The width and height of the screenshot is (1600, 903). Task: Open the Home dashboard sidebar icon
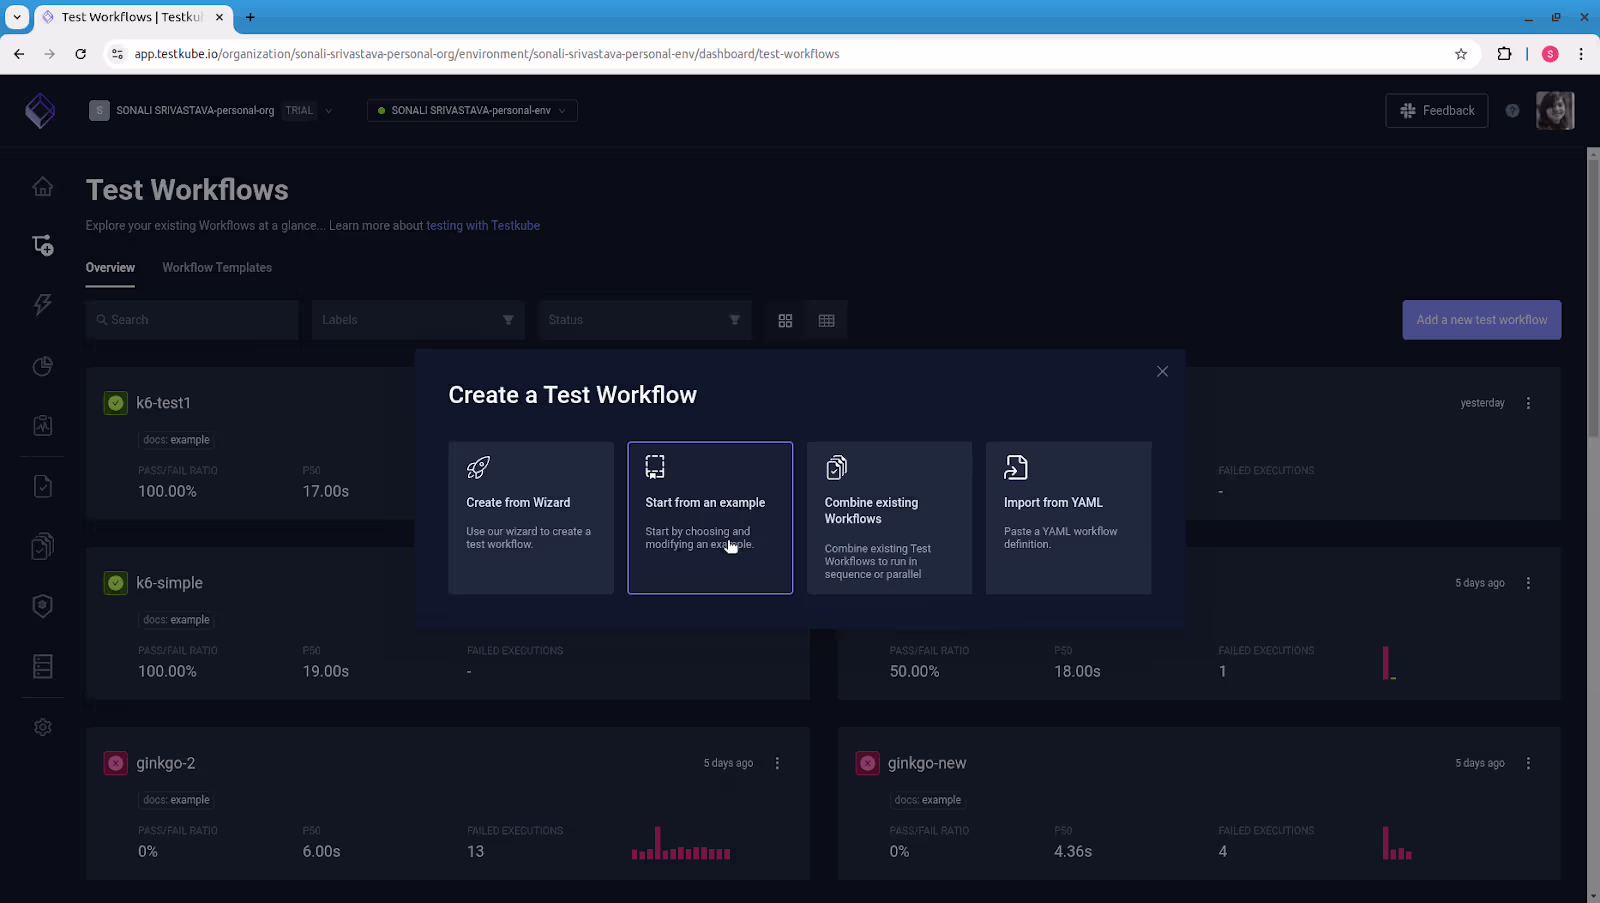pyautogui.click(x=42, y=186)
